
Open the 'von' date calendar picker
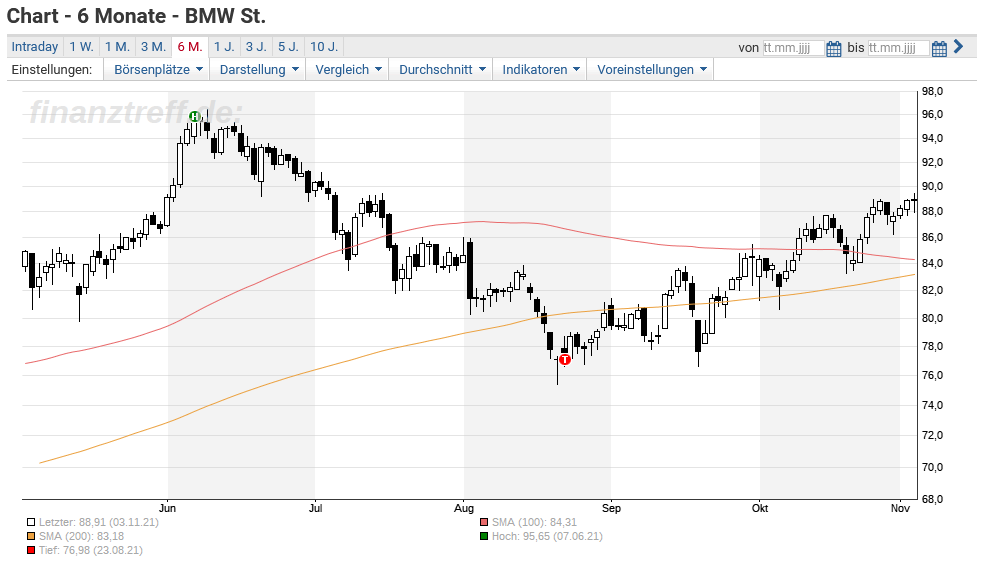[833, 48]
